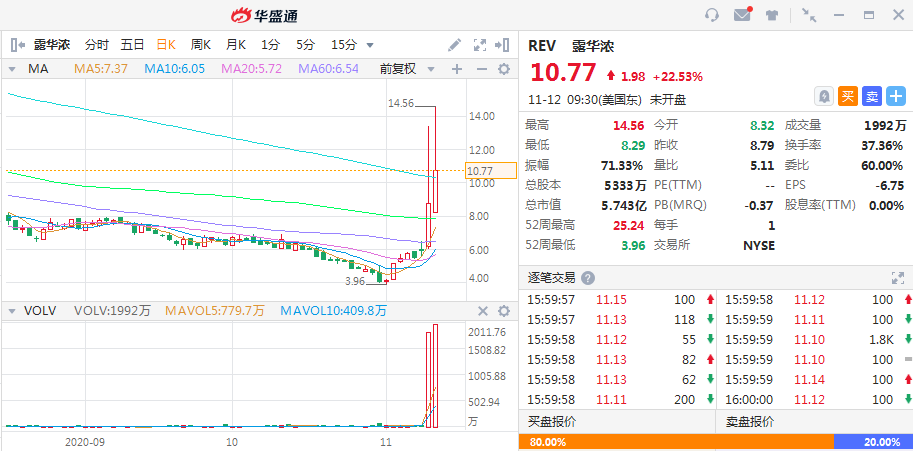Click the compact mode arrows icon
This screenshot has width=913, height=451.
click(x=809, y=15)
